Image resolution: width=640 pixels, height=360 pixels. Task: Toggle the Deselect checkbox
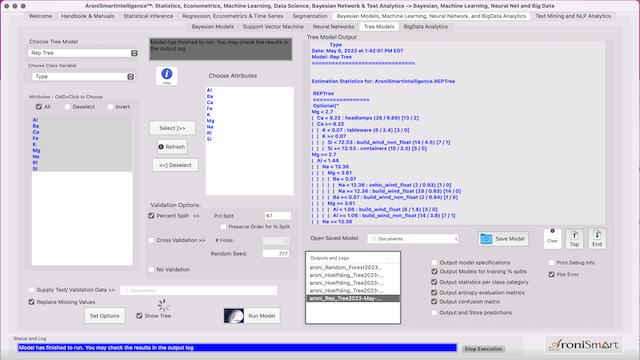click(x=67, y=107)
